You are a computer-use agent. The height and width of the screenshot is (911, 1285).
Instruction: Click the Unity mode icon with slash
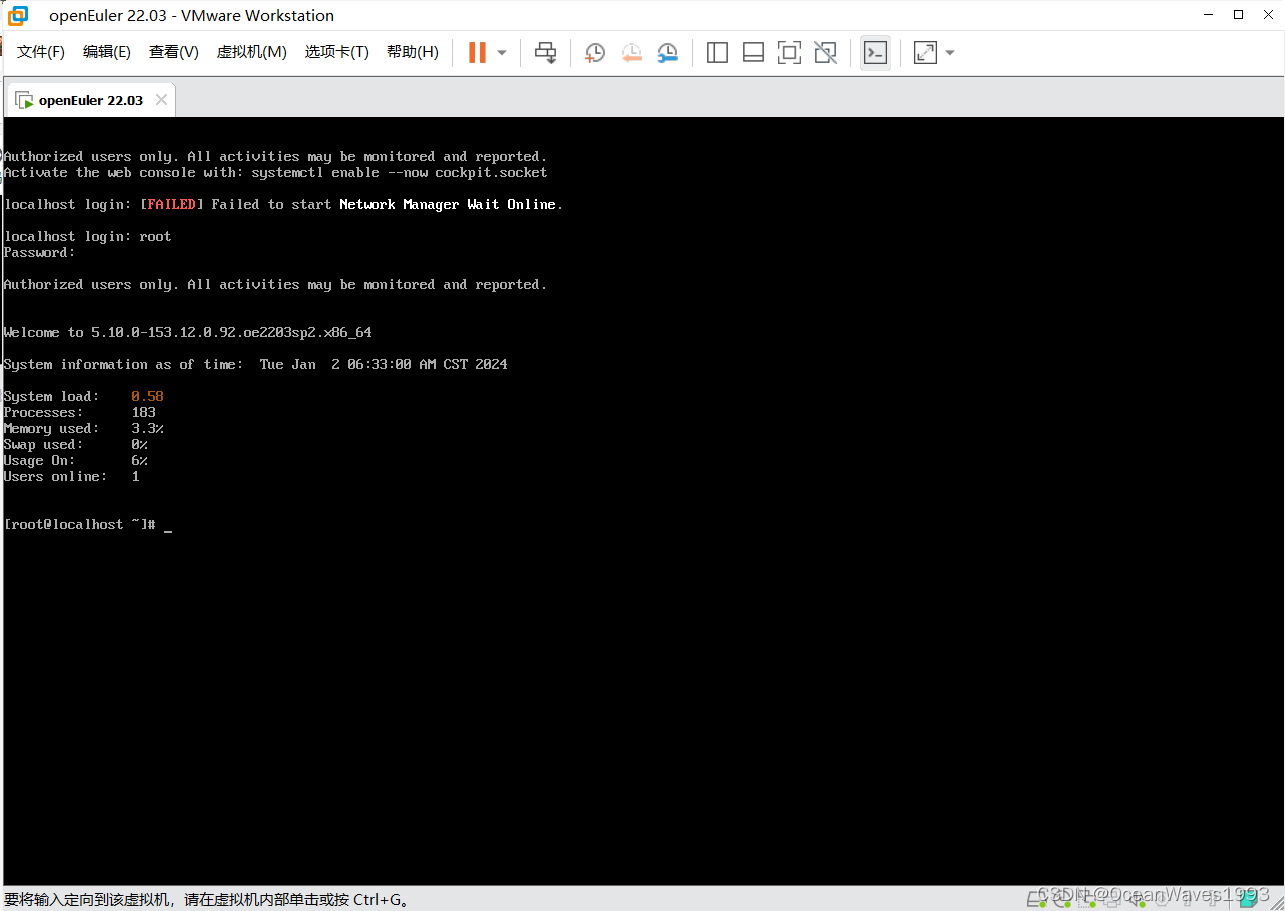(825, 52)
